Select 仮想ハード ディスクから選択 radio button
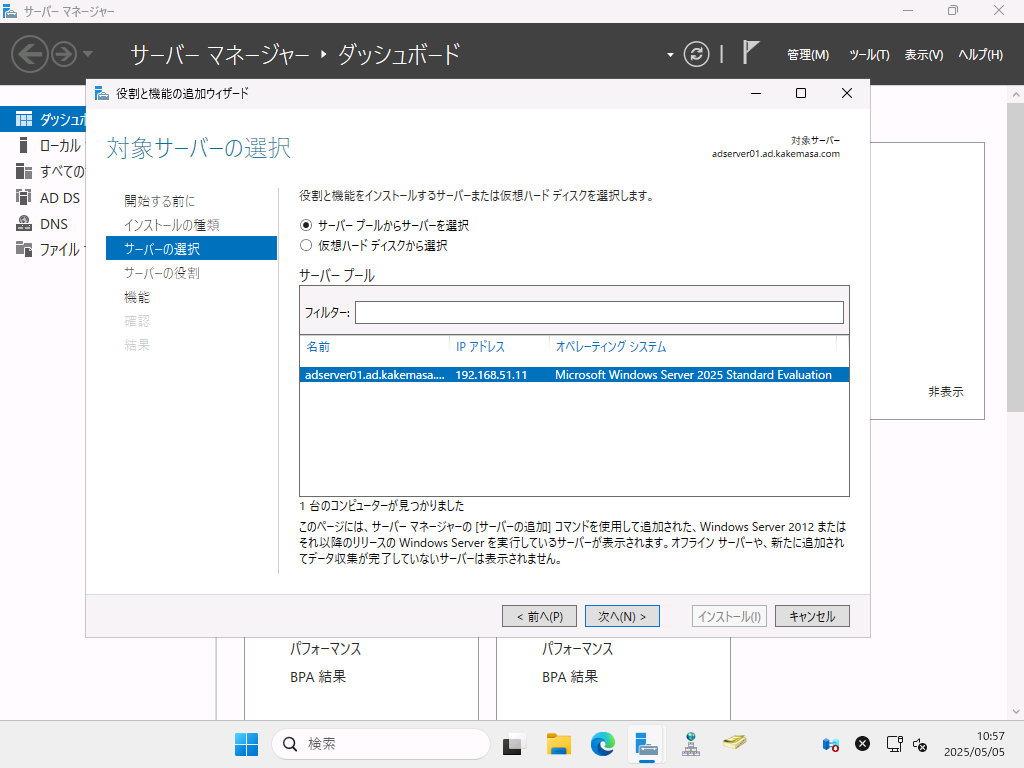Screen dimensions: 1024x768 point(306,246)
